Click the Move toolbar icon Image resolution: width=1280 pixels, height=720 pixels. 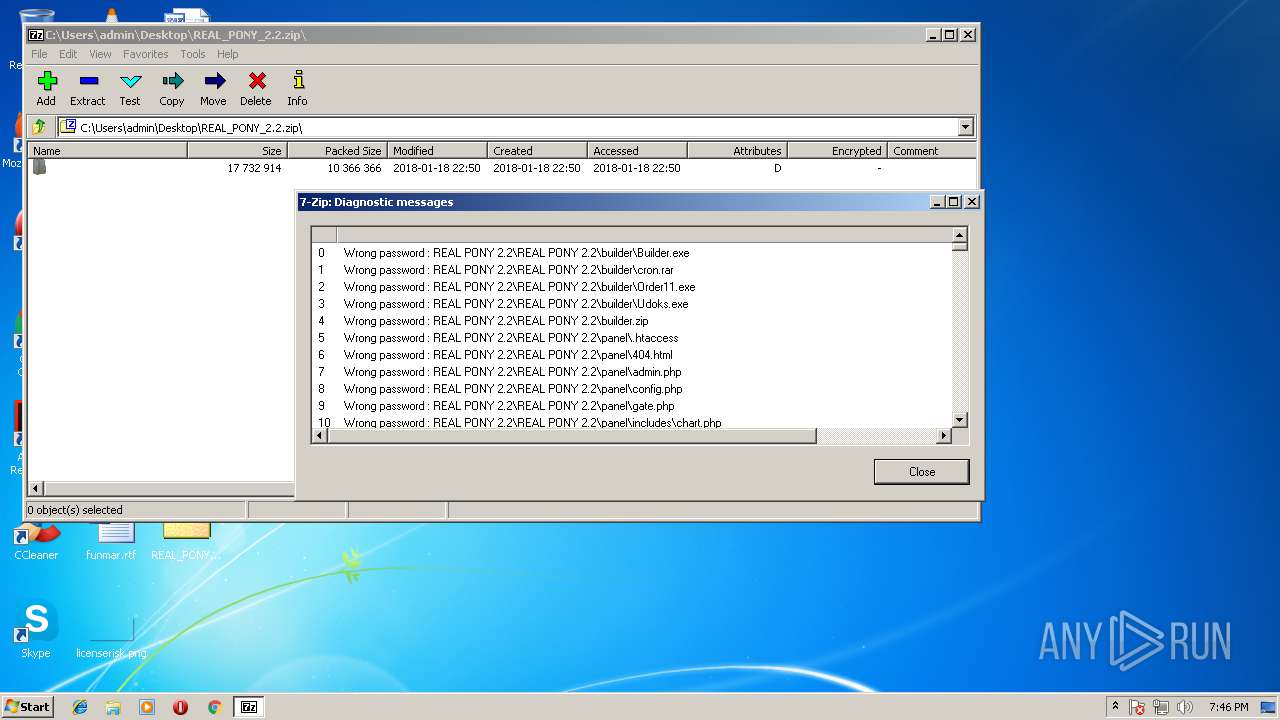pyautogui.click(x=213, y=88)
